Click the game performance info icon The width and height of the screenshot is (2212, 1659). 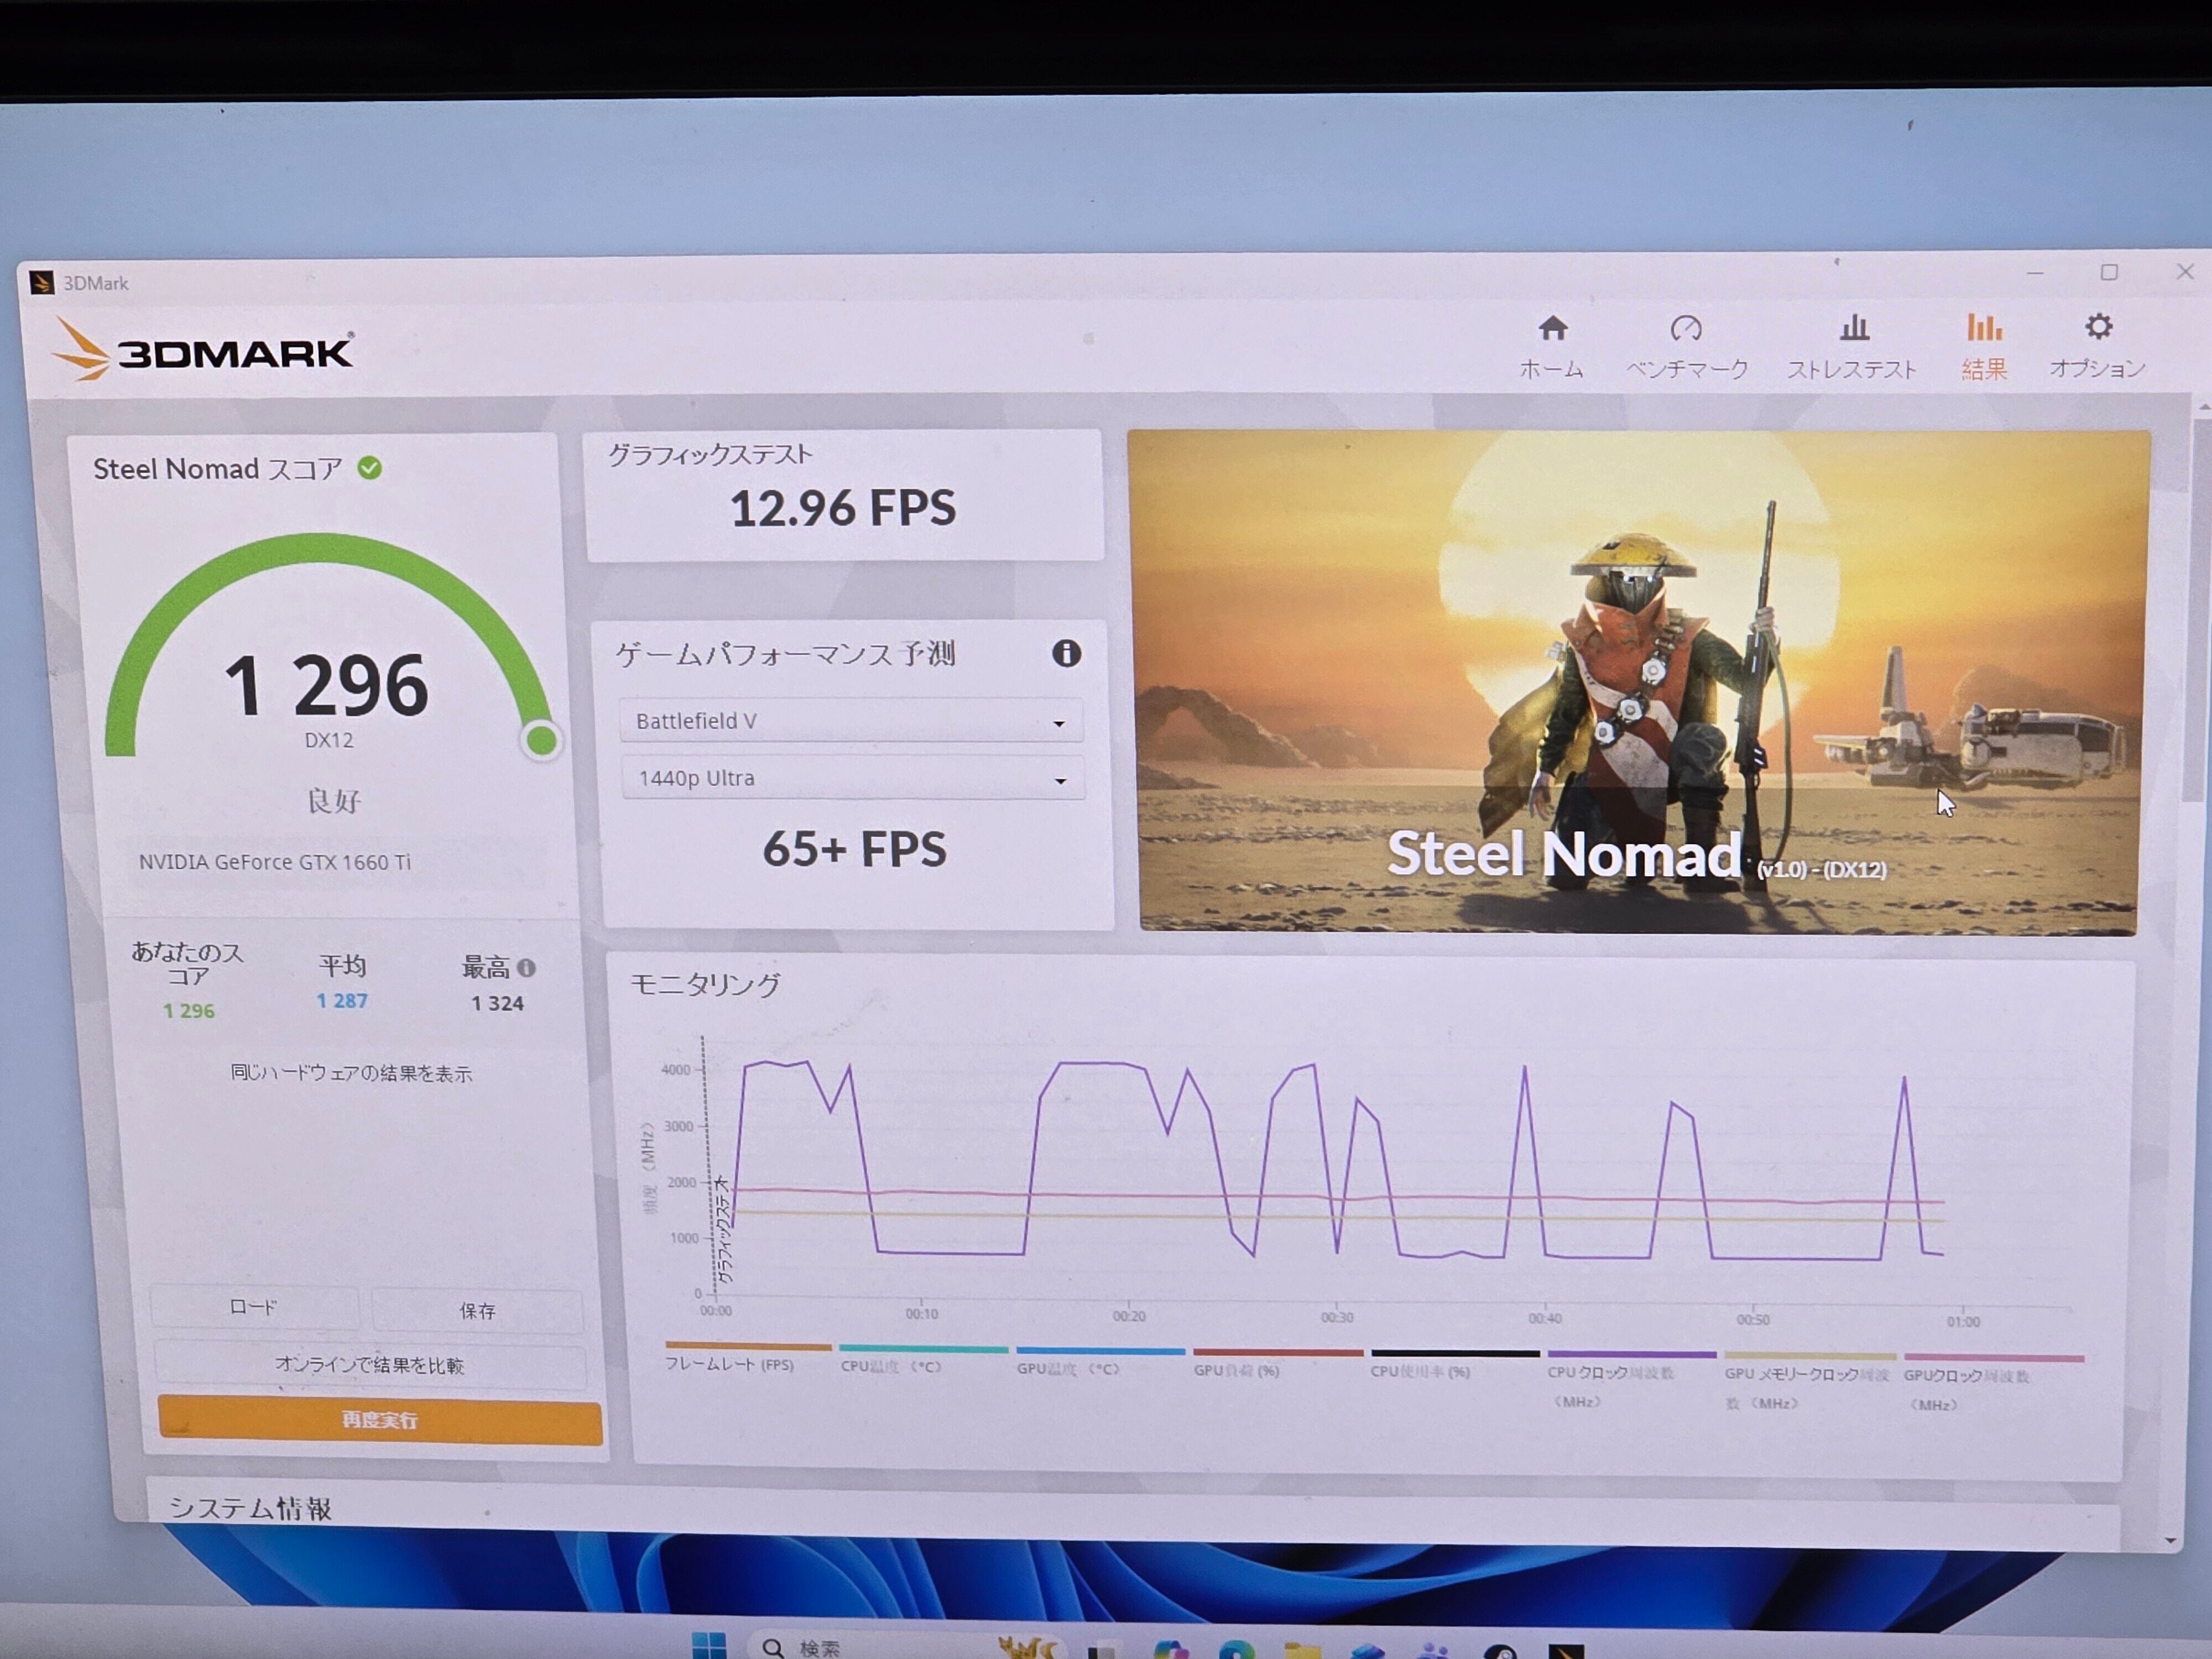pos(1066,653)
